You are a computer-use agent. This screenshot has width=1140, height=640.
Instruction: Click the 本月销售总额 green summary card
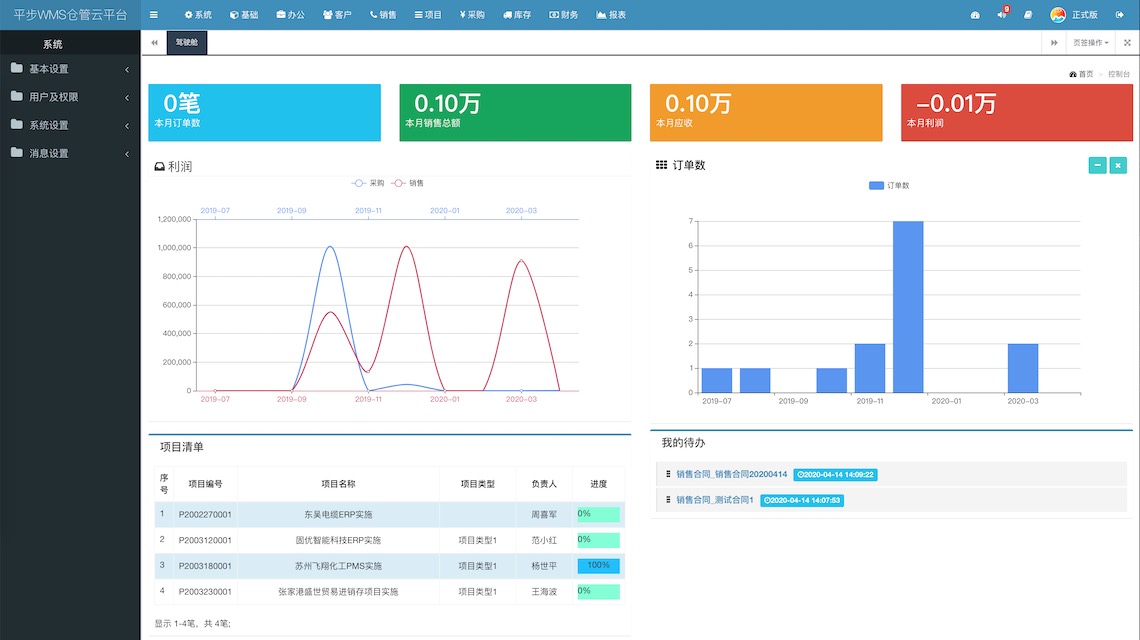[x=515, y=112]
